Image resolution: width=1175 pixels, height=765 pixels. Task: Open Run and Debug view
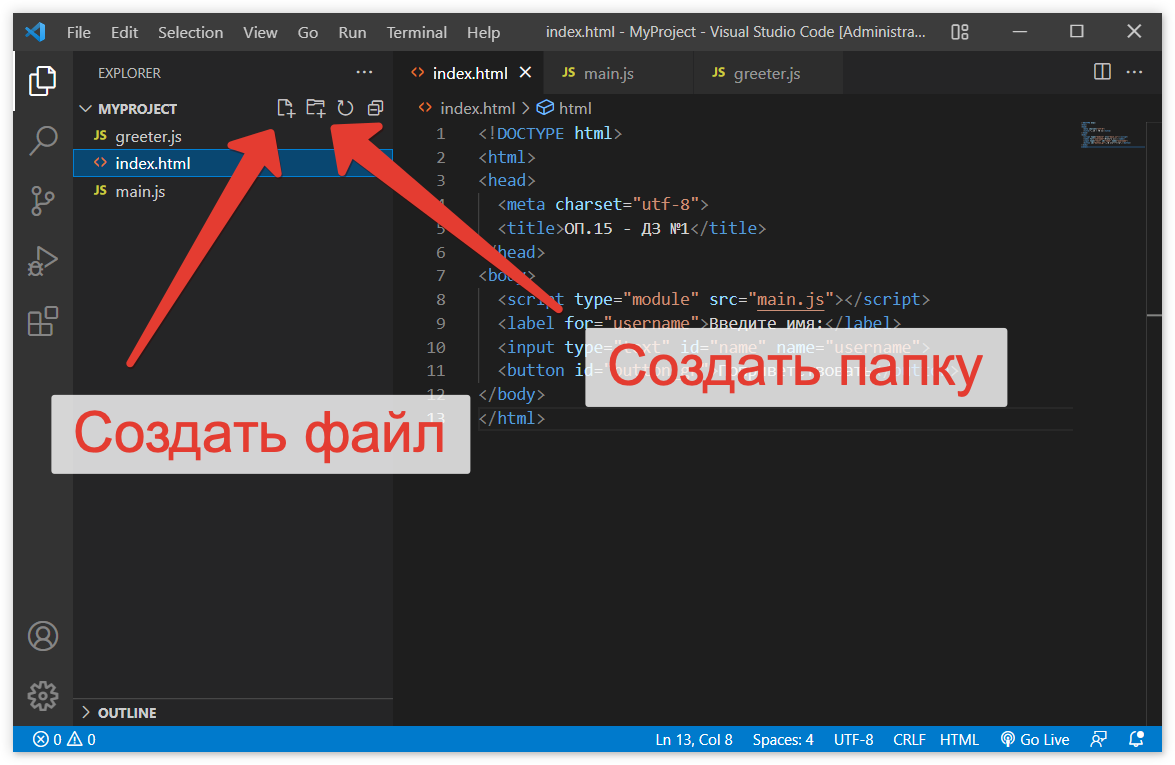point(42,262)
